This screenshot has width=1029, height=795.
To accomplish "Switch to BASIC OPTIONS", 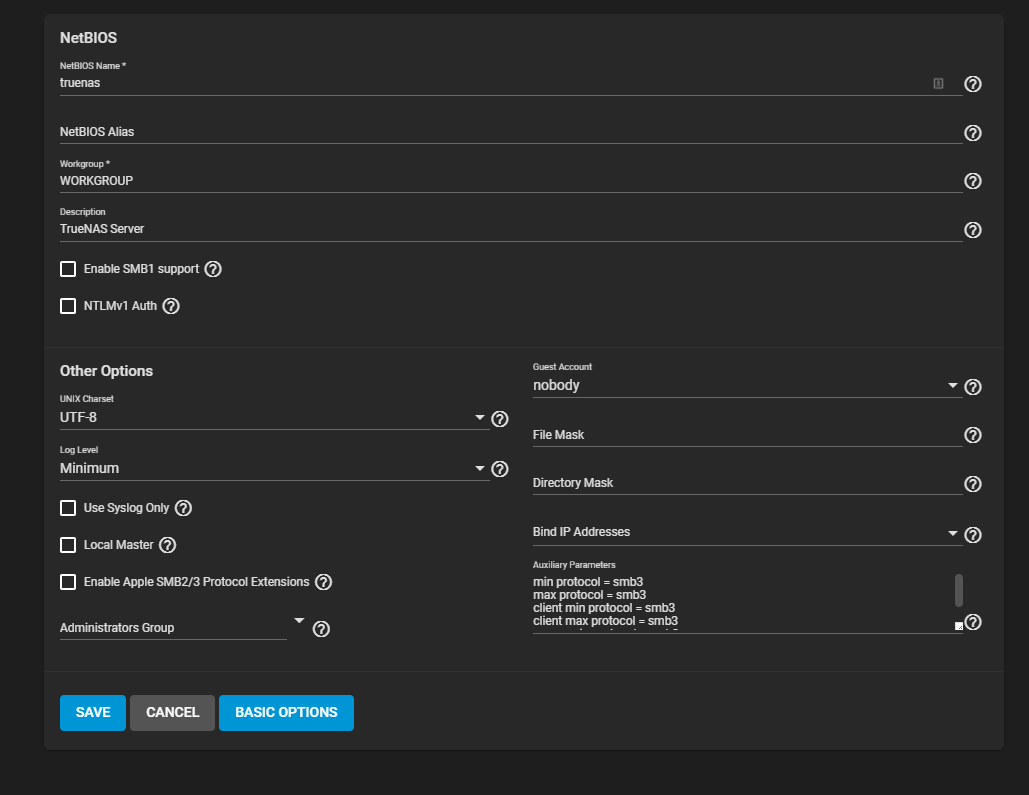I will [286, 713].
